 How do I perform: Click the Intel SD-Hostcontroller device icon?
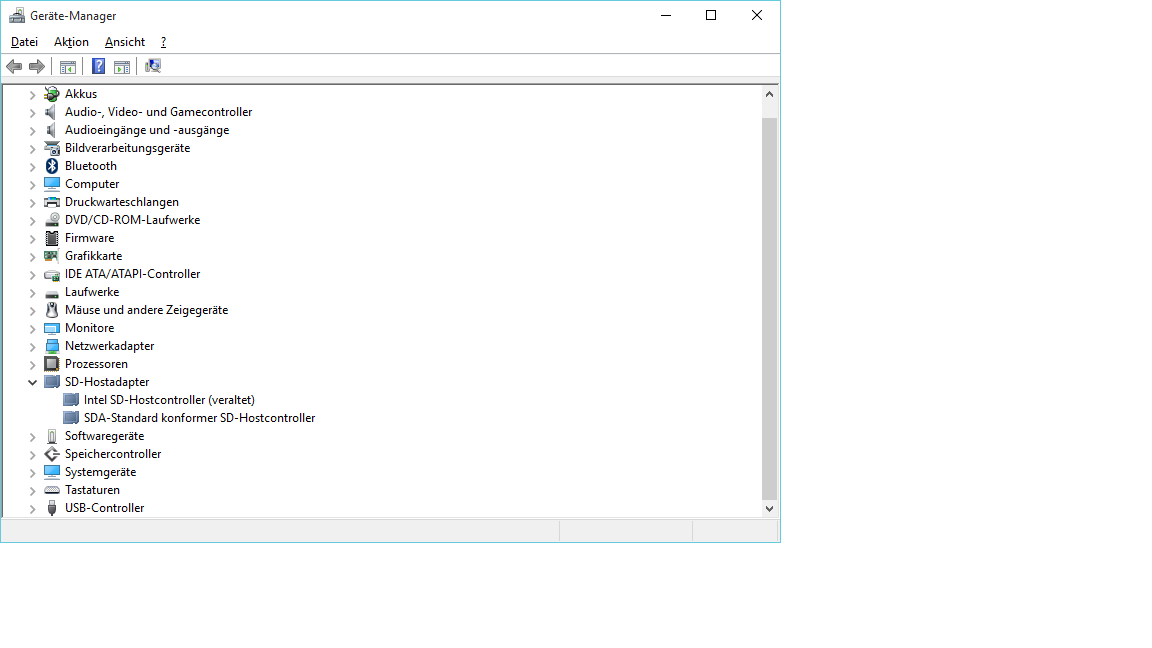[x=71, y=400]
